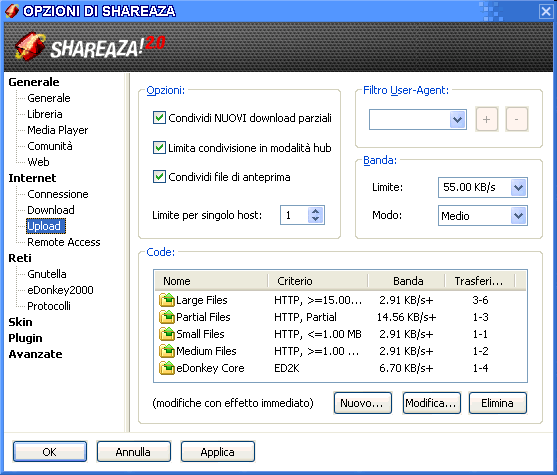557x475 pixels.
Task: Uncheck Condividi file di anteprima
Action: 159,177
